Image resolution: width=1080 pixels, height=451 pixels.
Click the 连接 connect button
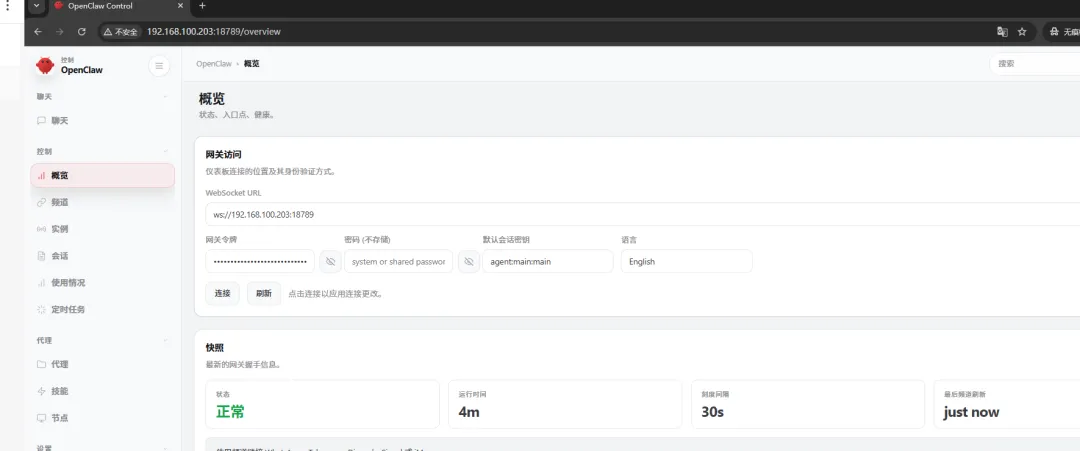click(222, 293)
